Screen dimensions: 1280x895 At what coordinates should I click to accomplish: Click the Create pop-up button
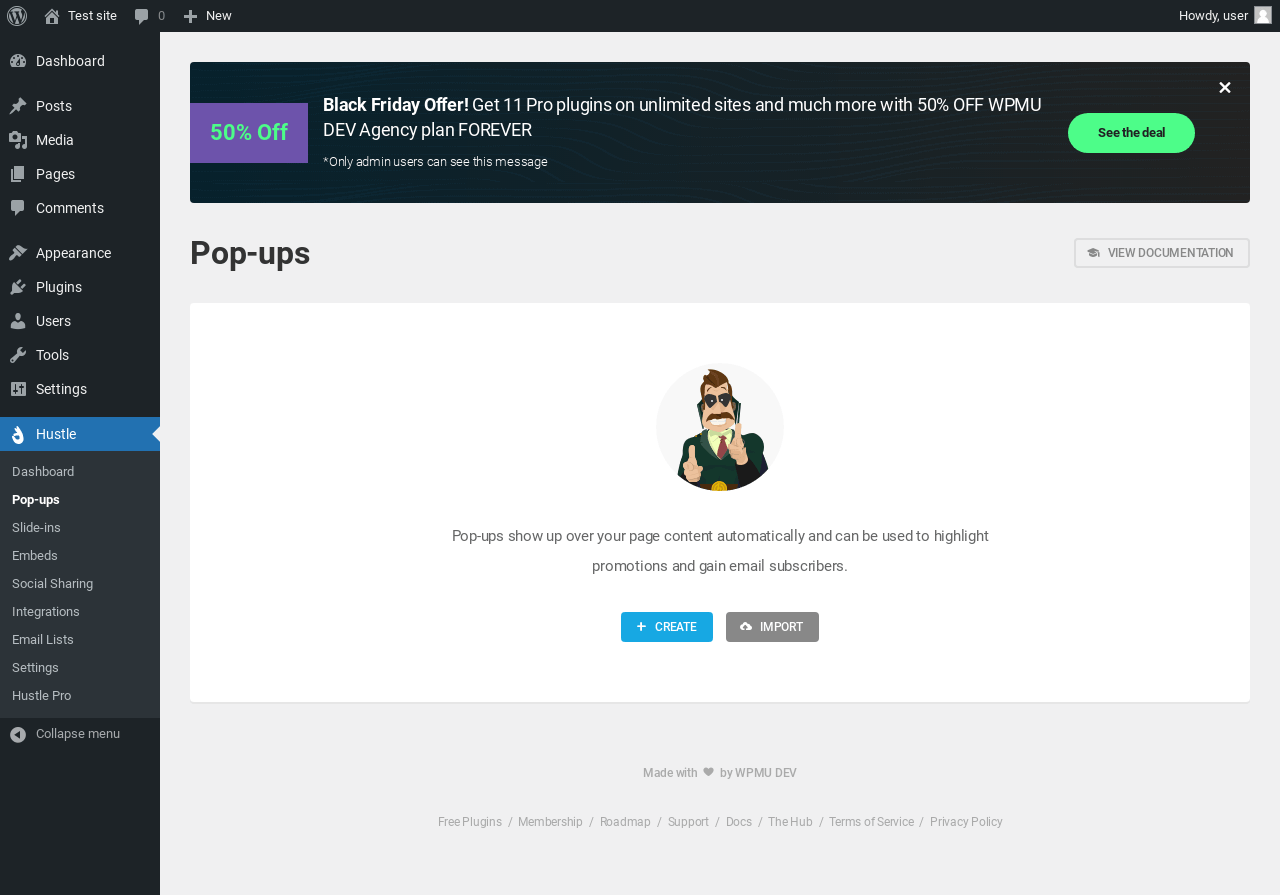coord(667,627)
